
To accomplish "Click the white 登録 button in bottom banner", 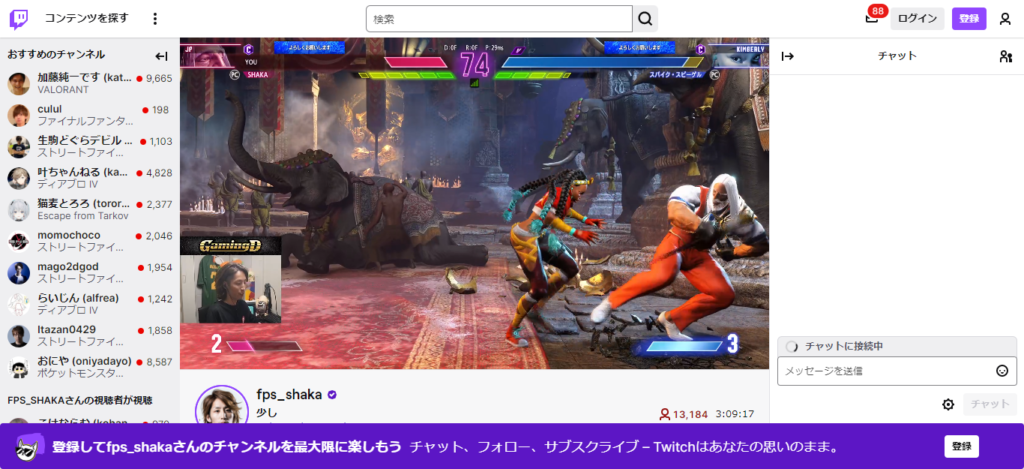I will 961,447.
